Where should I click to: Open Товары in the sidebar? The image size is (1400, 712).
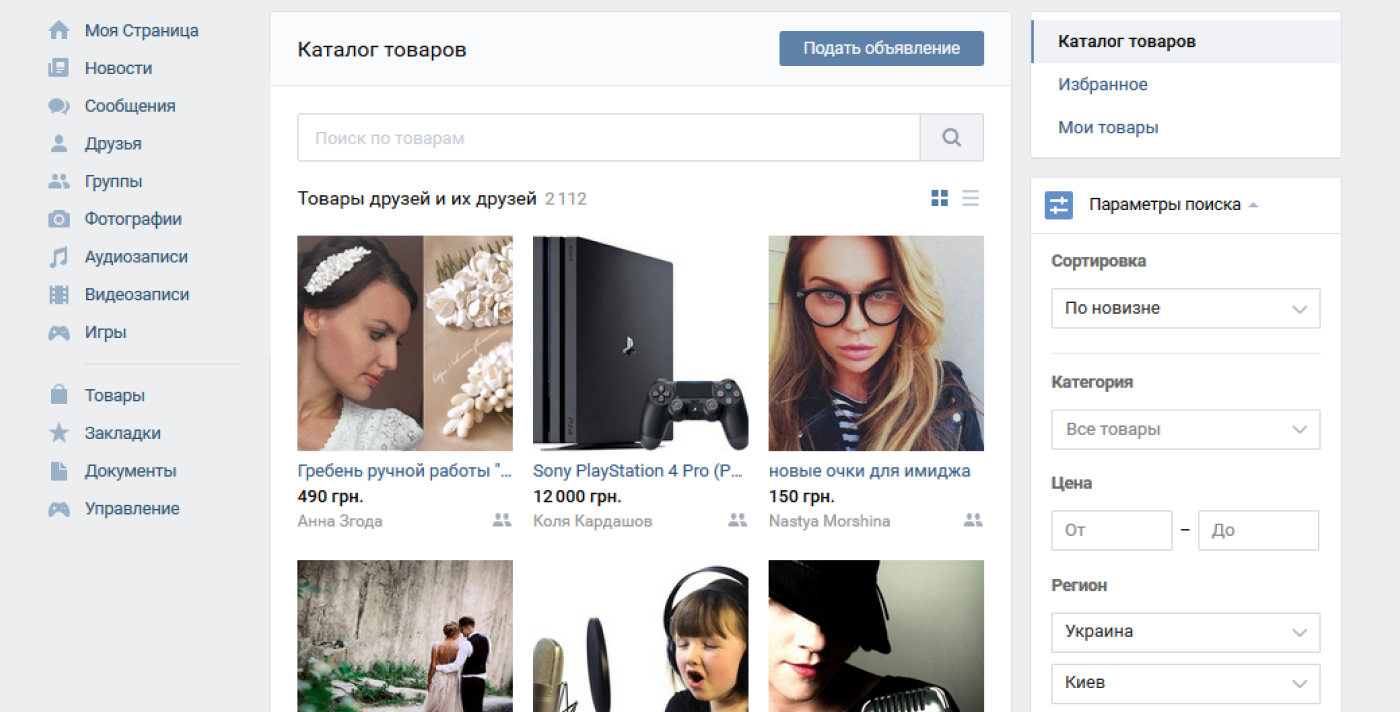[x=114, y=395]
